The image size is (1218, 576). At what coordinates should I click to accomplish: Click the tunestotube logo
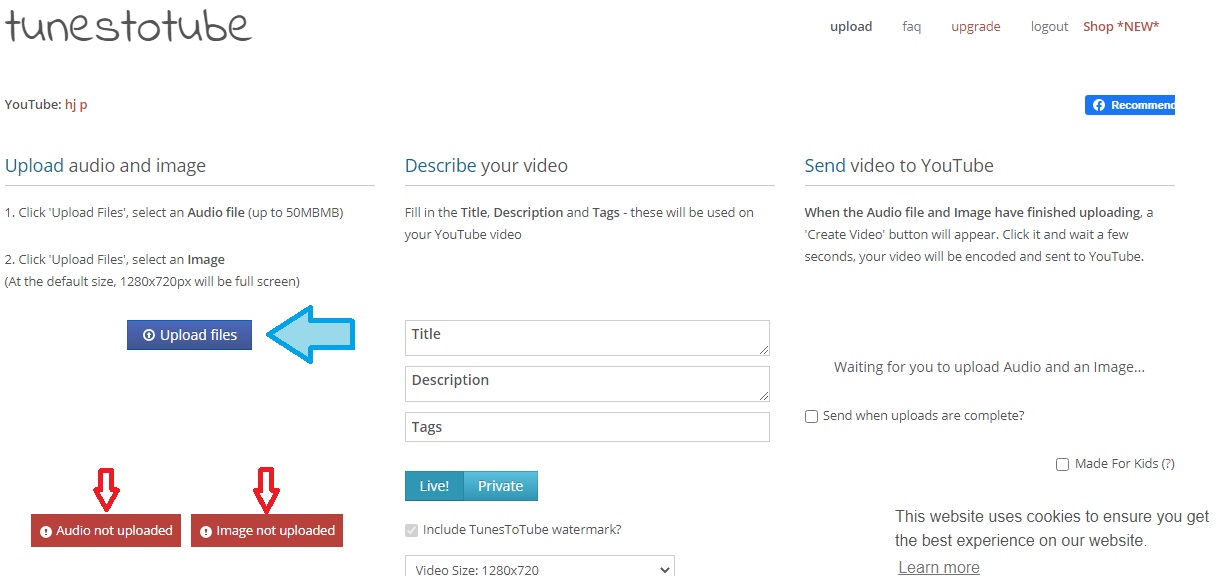click(128, 24)
